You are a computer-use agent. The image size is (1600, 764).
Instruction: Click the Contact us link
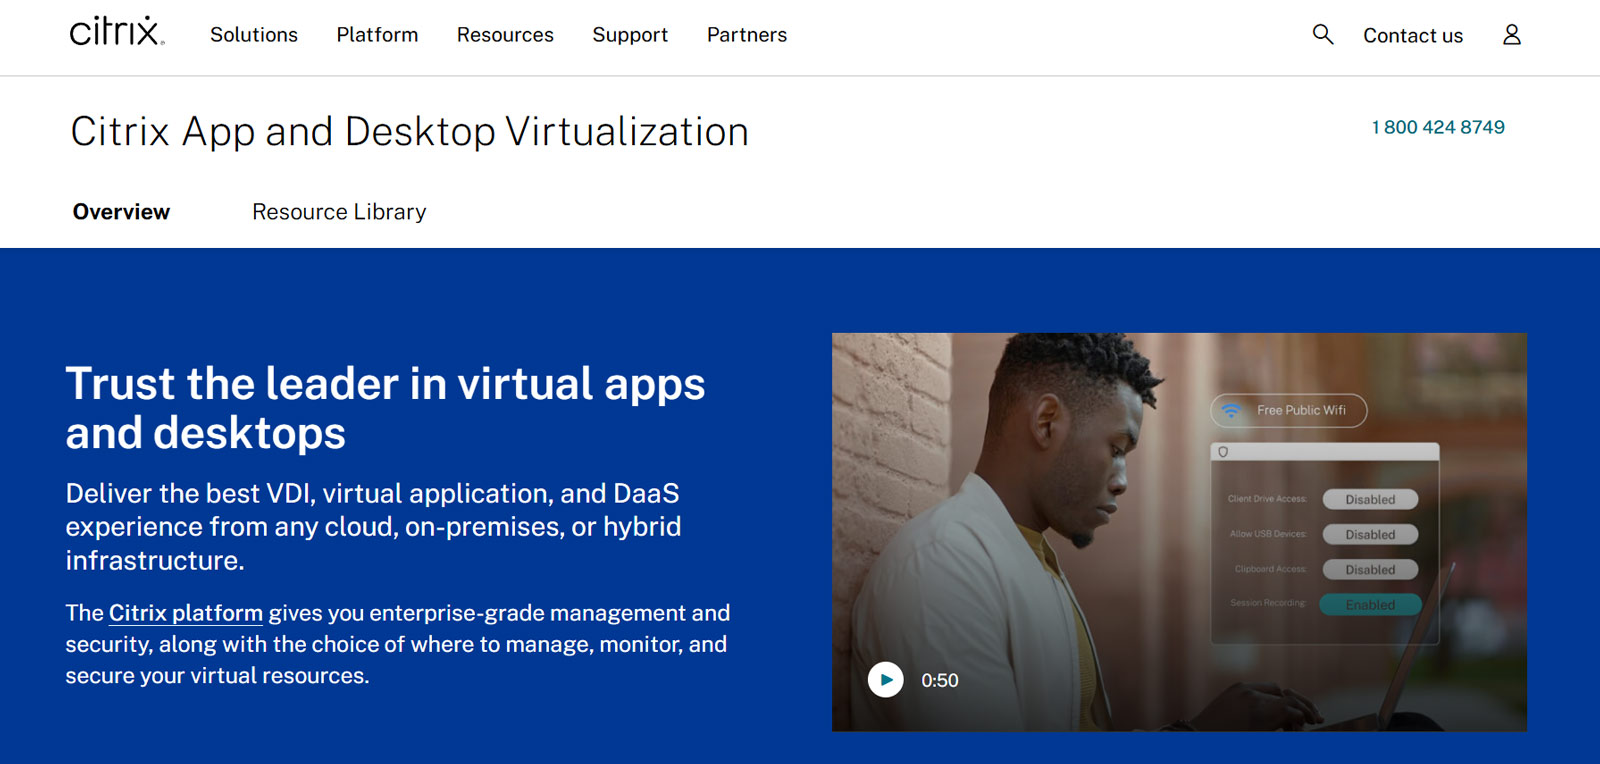pyautogui.click(x=1413, y=36)
